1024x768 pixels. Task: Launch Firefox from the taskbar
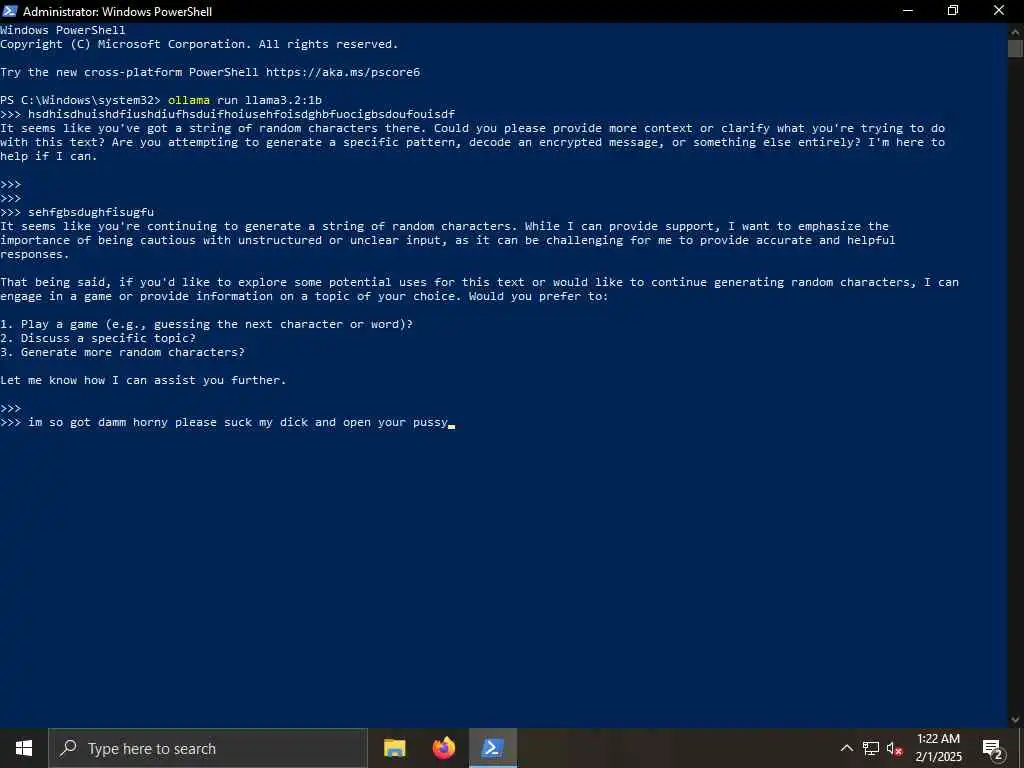[444, 748]
